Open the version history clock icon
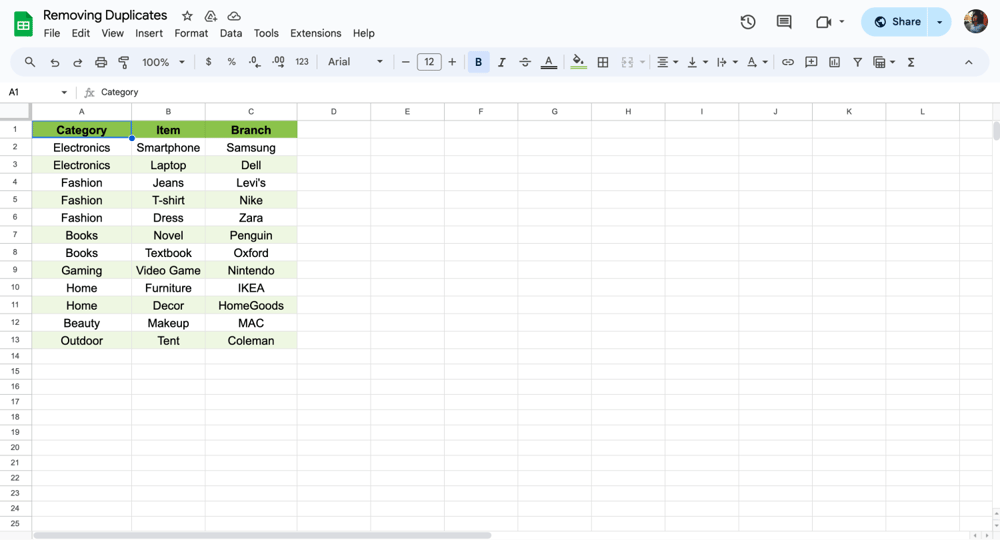1000x540 pixels. (x=747, y=22)
